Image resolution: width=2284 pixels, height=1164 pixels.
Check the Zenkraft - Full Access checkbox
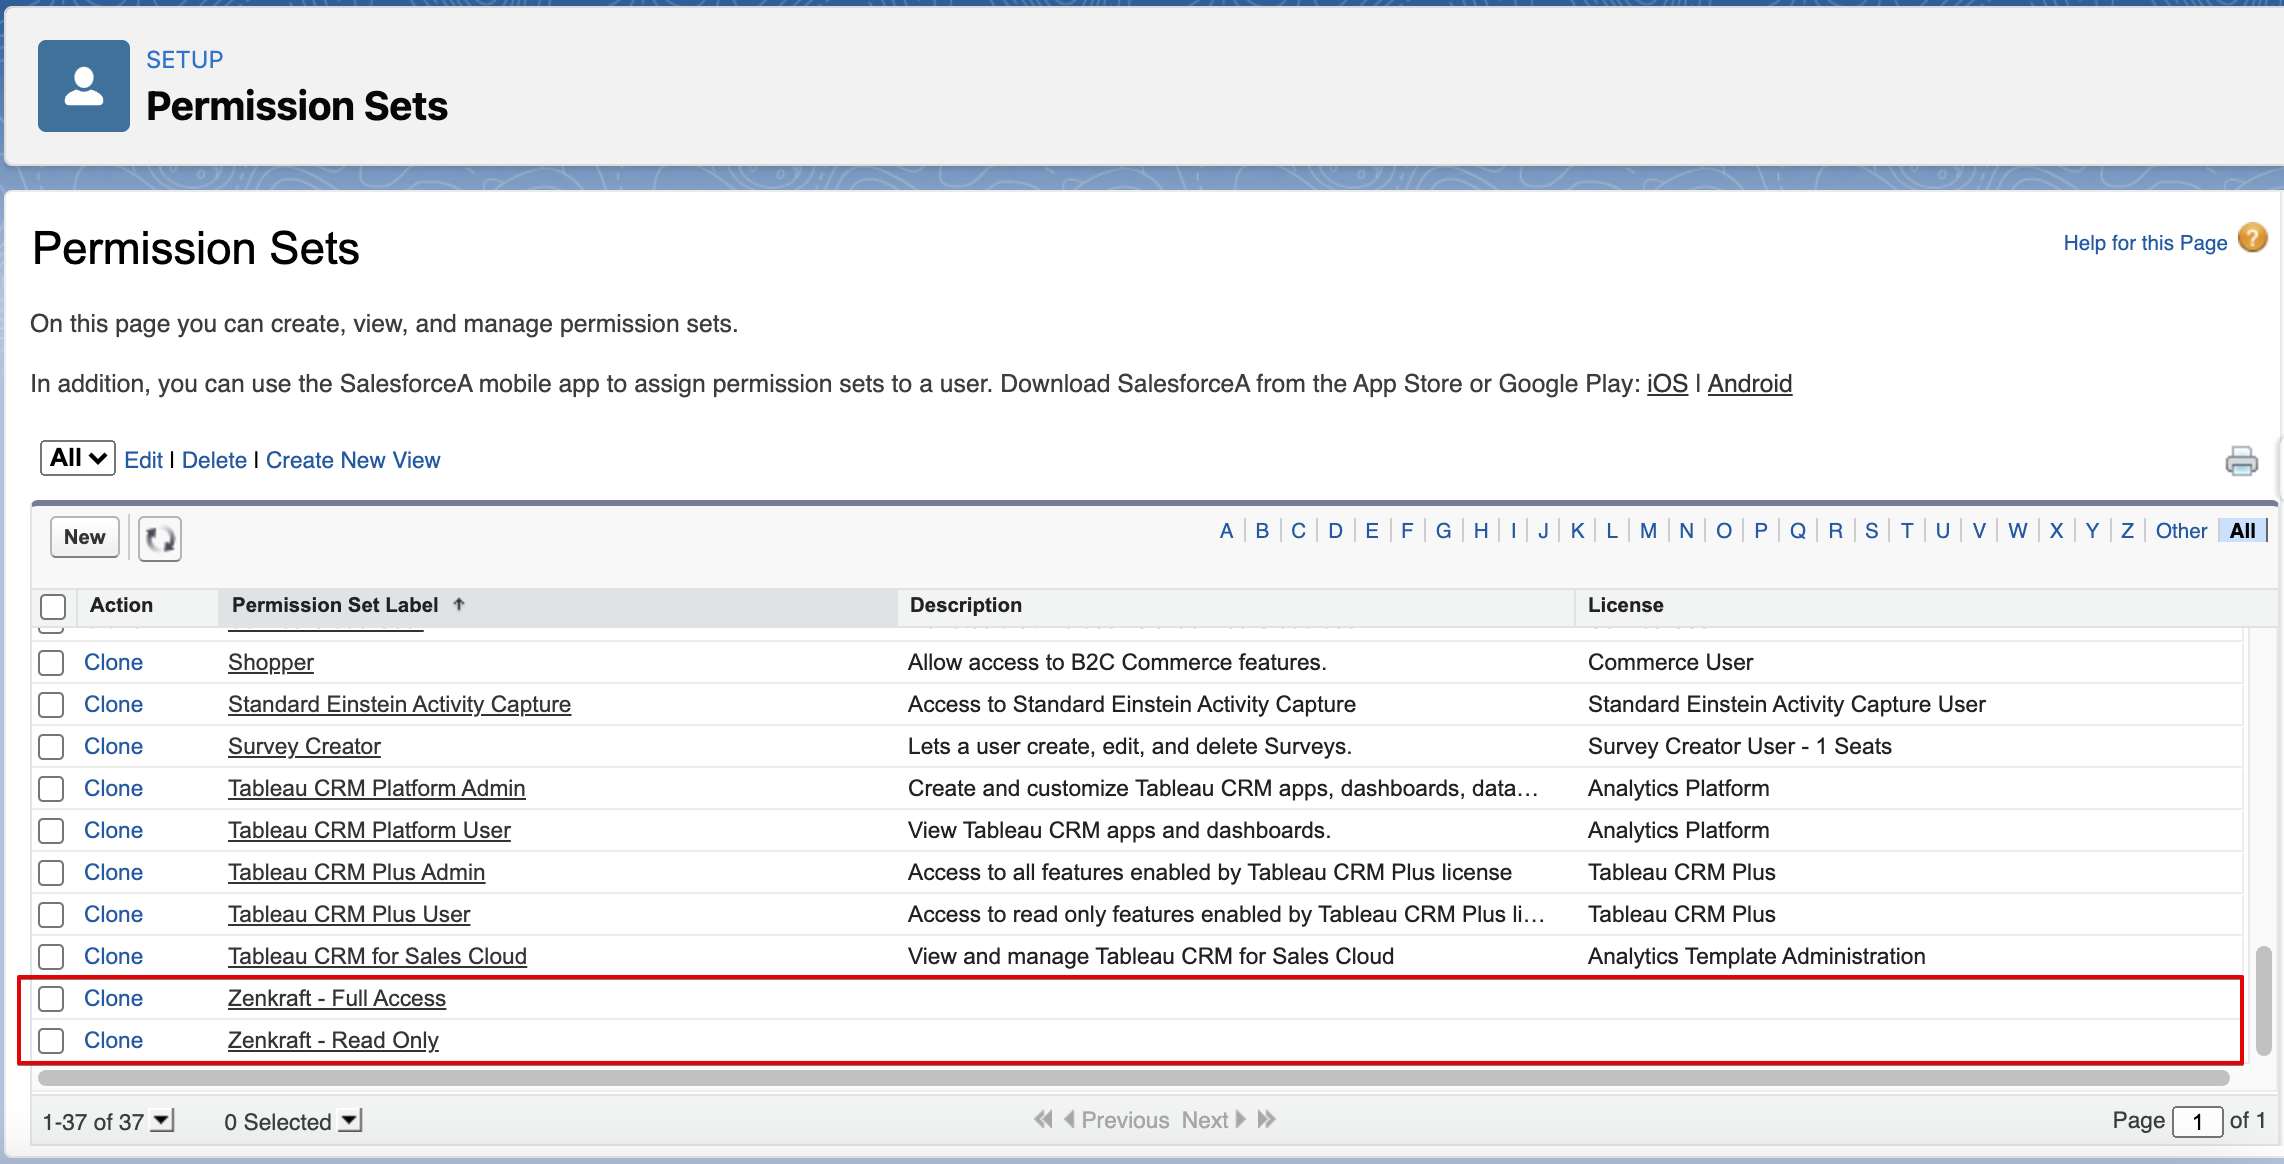[51, 999]
